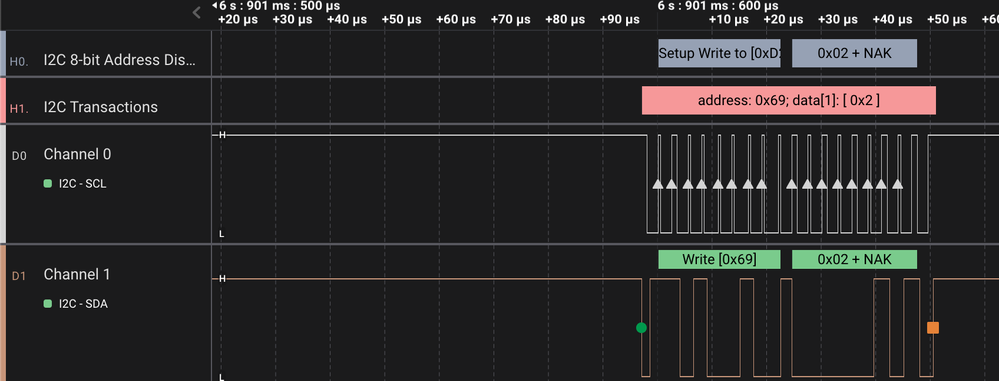
Task: Click the '+90 µs' time ruler label
Action: pyautogui.click(x=620, y=20)
